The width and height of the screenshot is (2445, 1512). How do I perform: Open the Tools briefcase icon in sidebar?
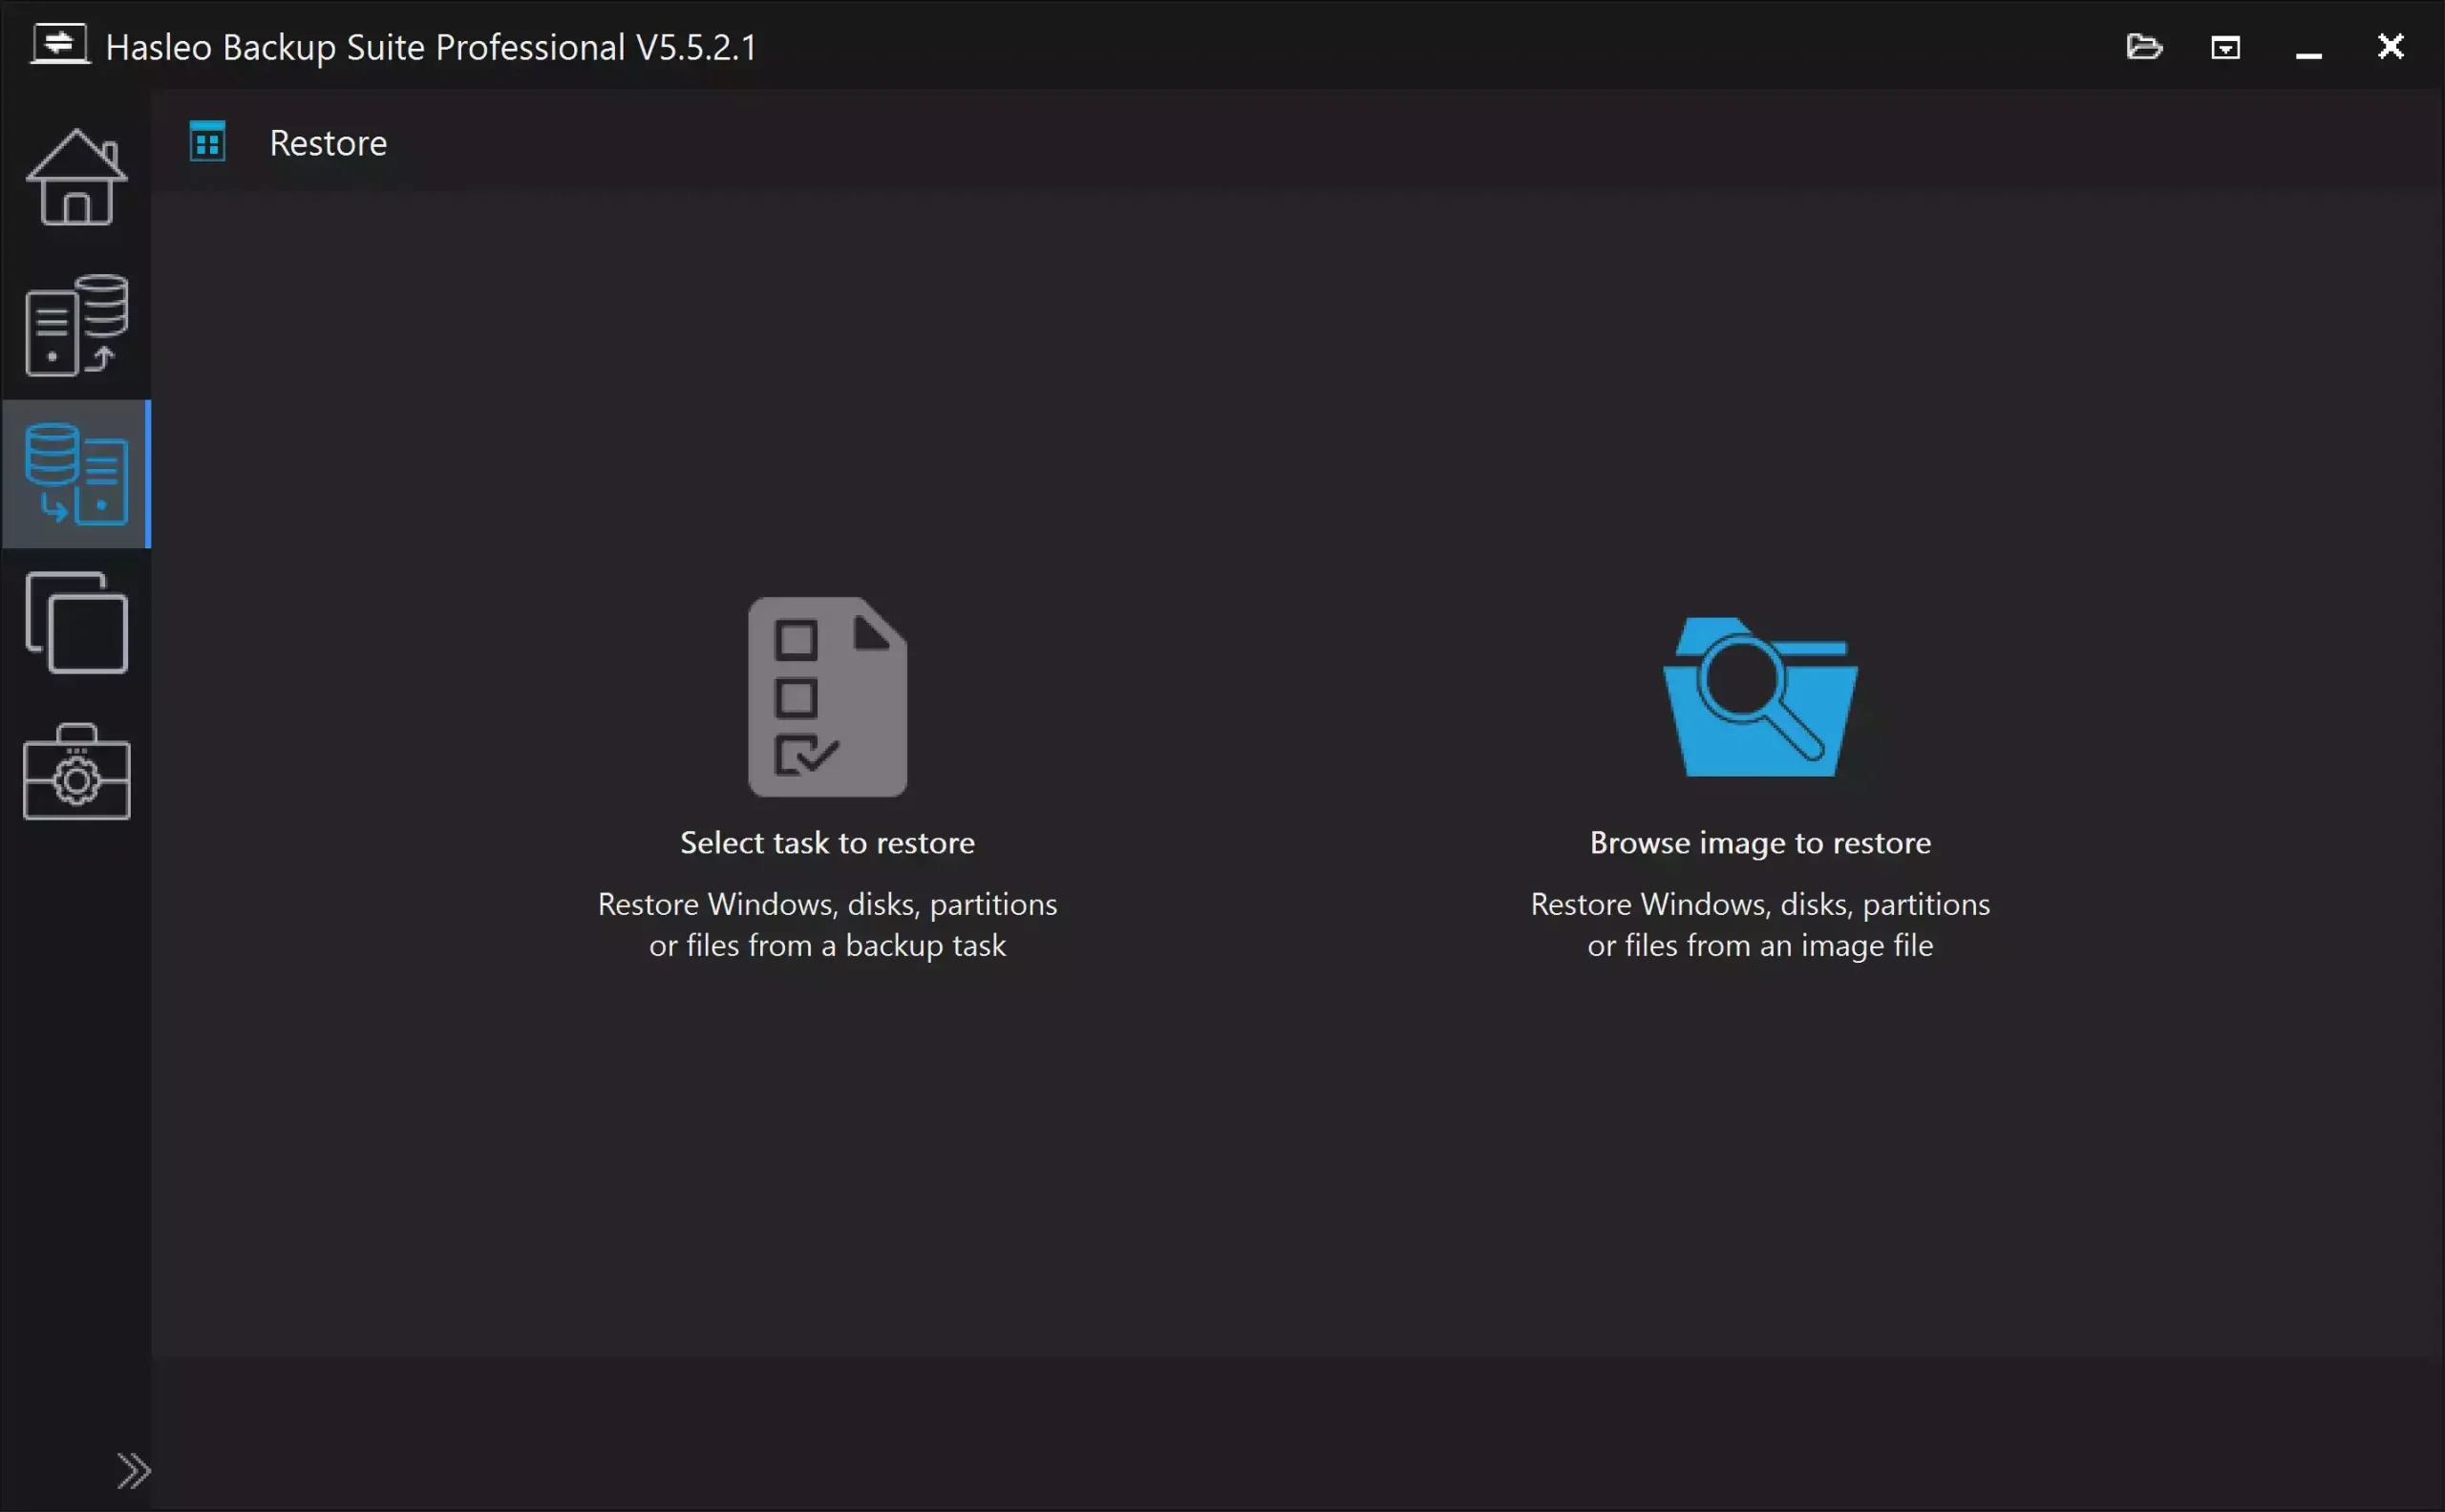pyautogui.click(x=76, y=771)
